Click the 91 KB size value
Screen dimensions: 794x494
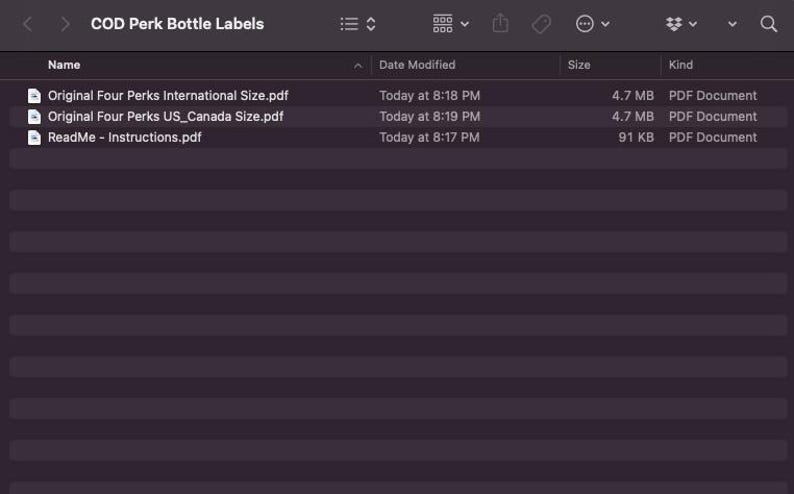[636, 137]
